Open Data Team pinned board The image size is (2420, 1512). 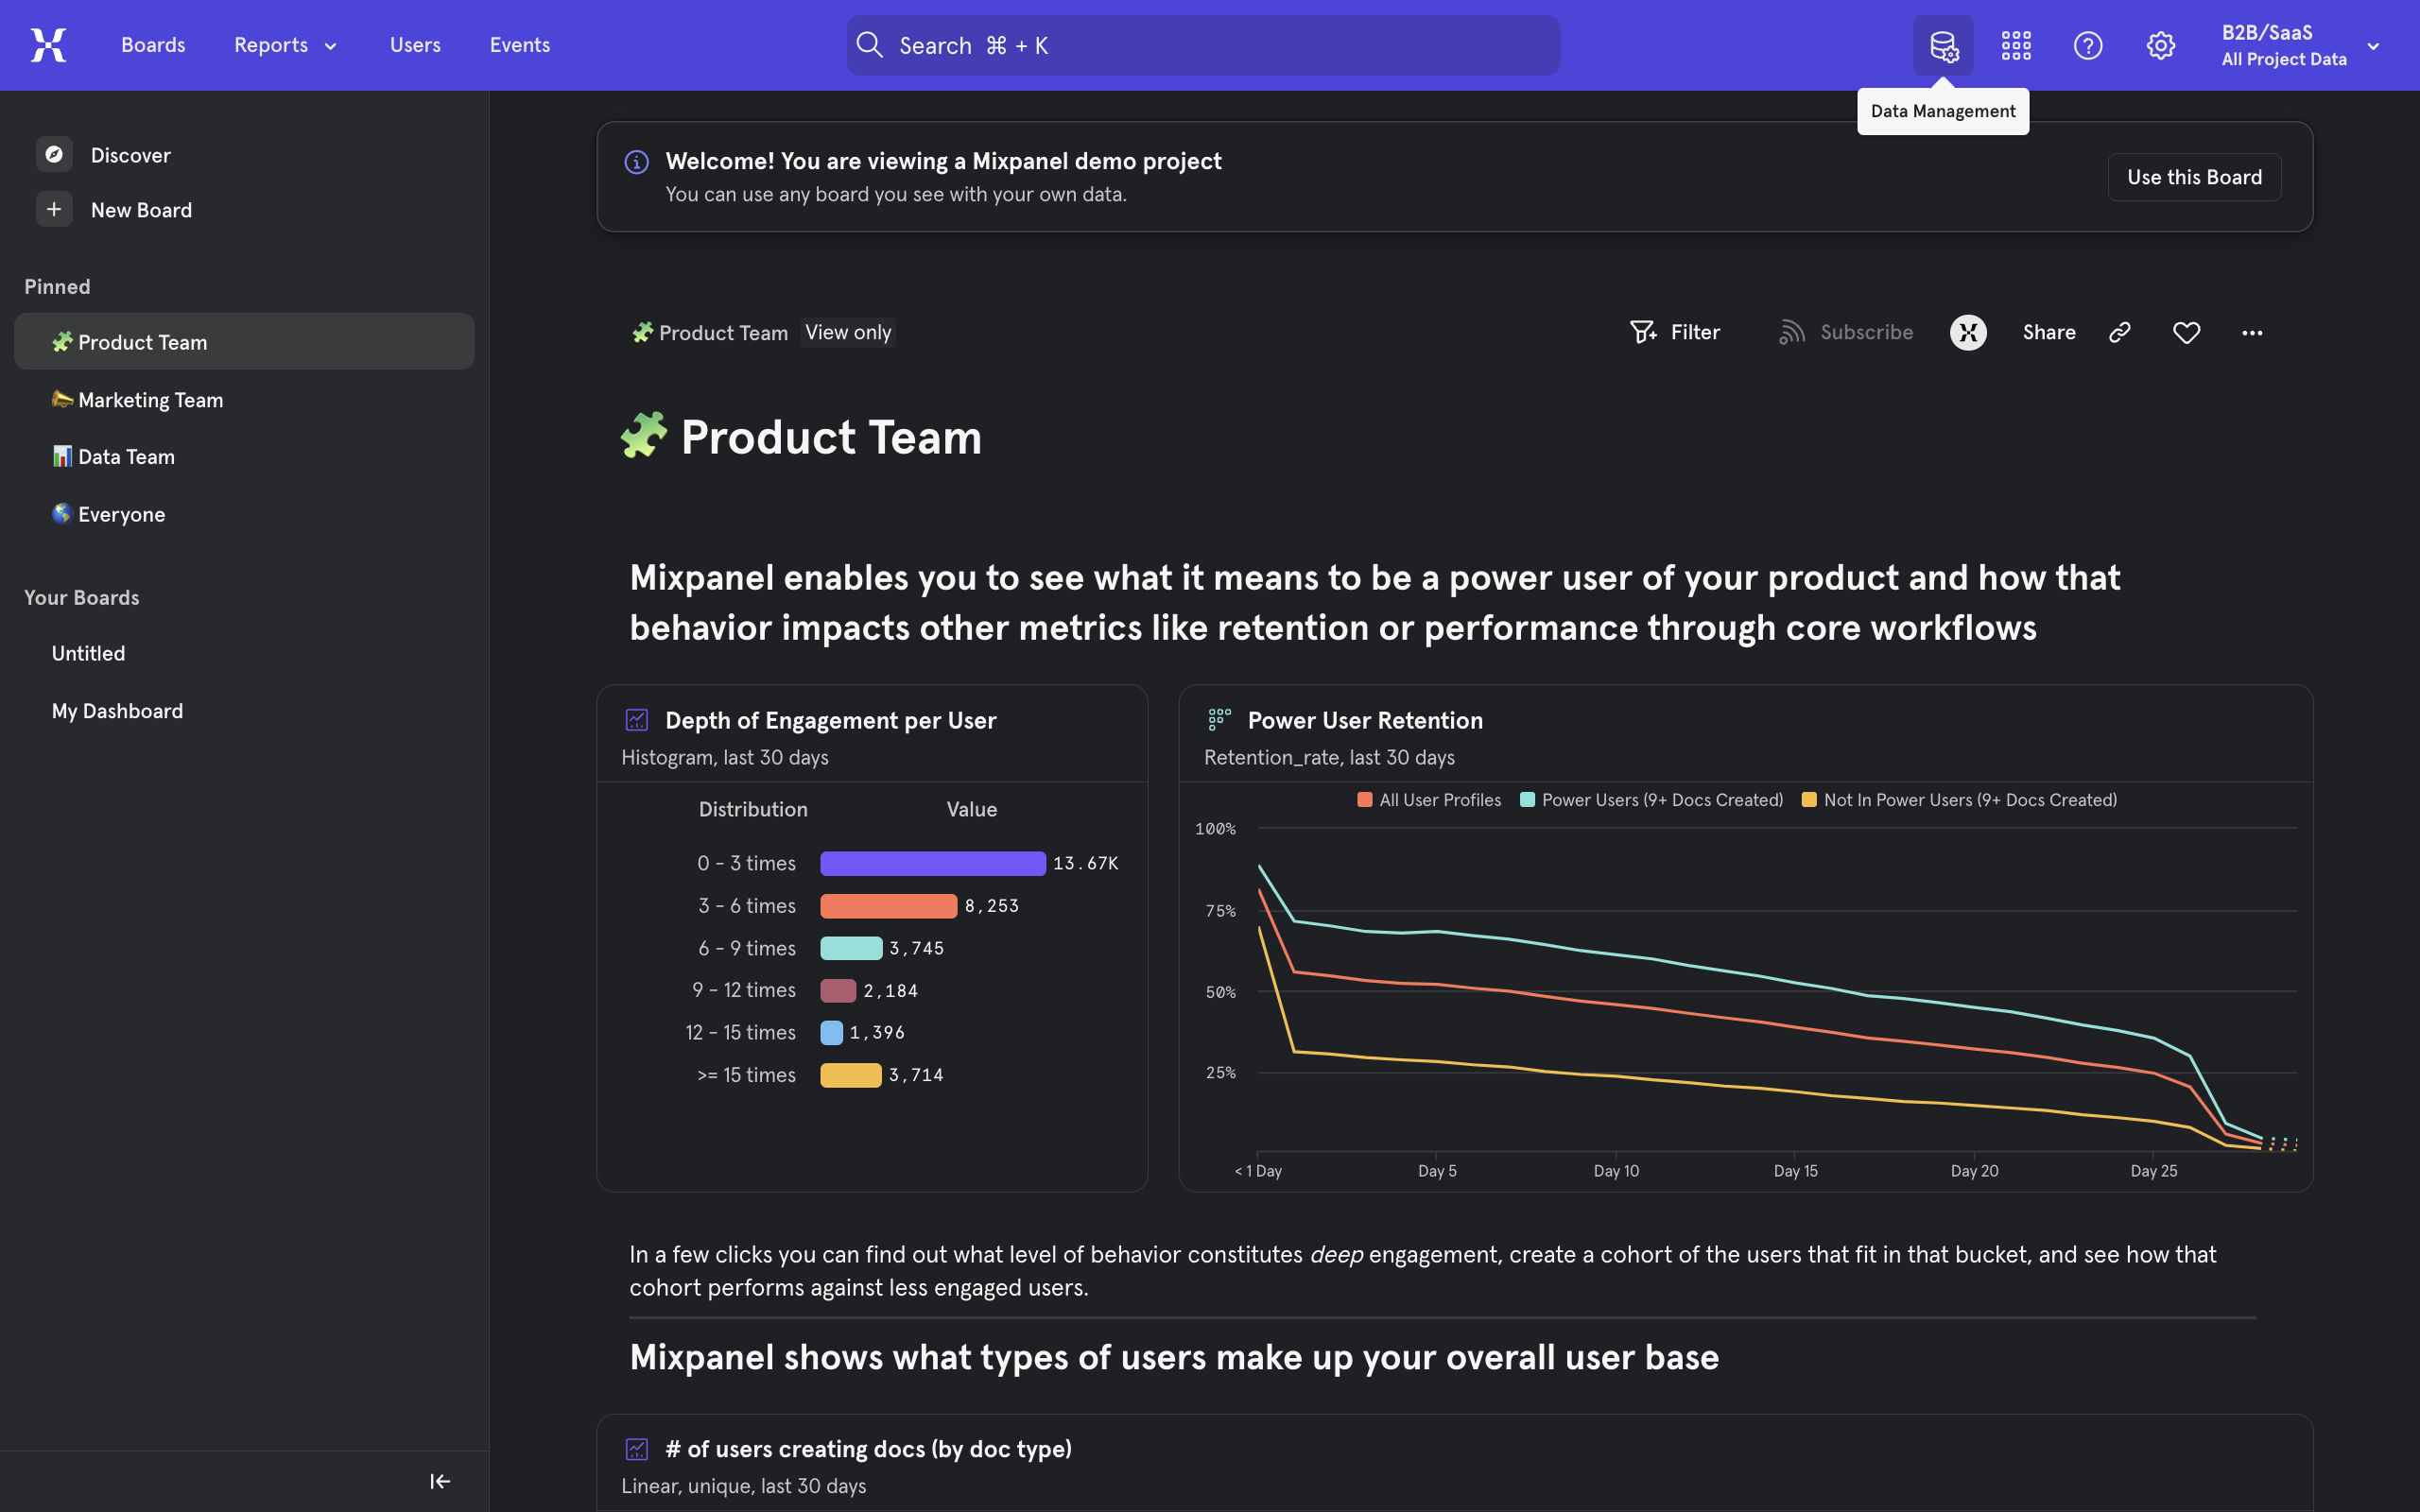pos(244,456)
